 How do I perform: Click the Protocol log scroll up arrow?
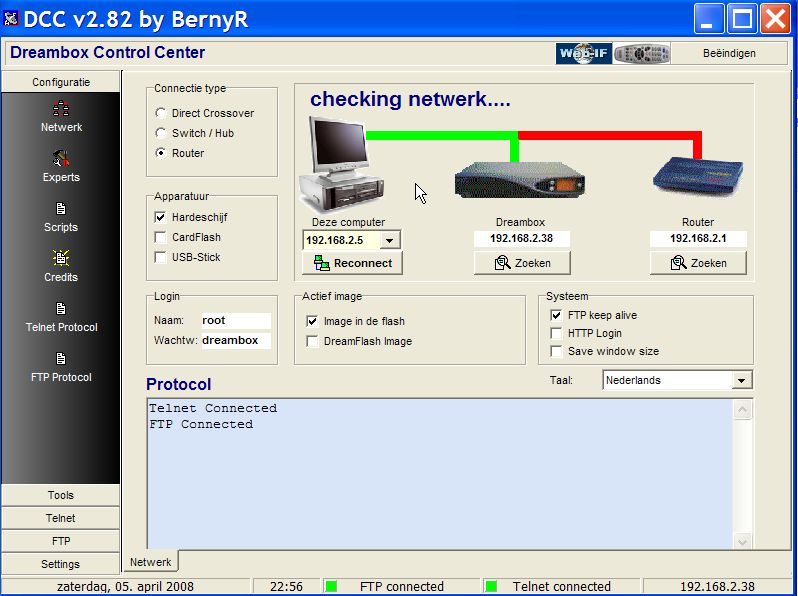coord(743,410)
